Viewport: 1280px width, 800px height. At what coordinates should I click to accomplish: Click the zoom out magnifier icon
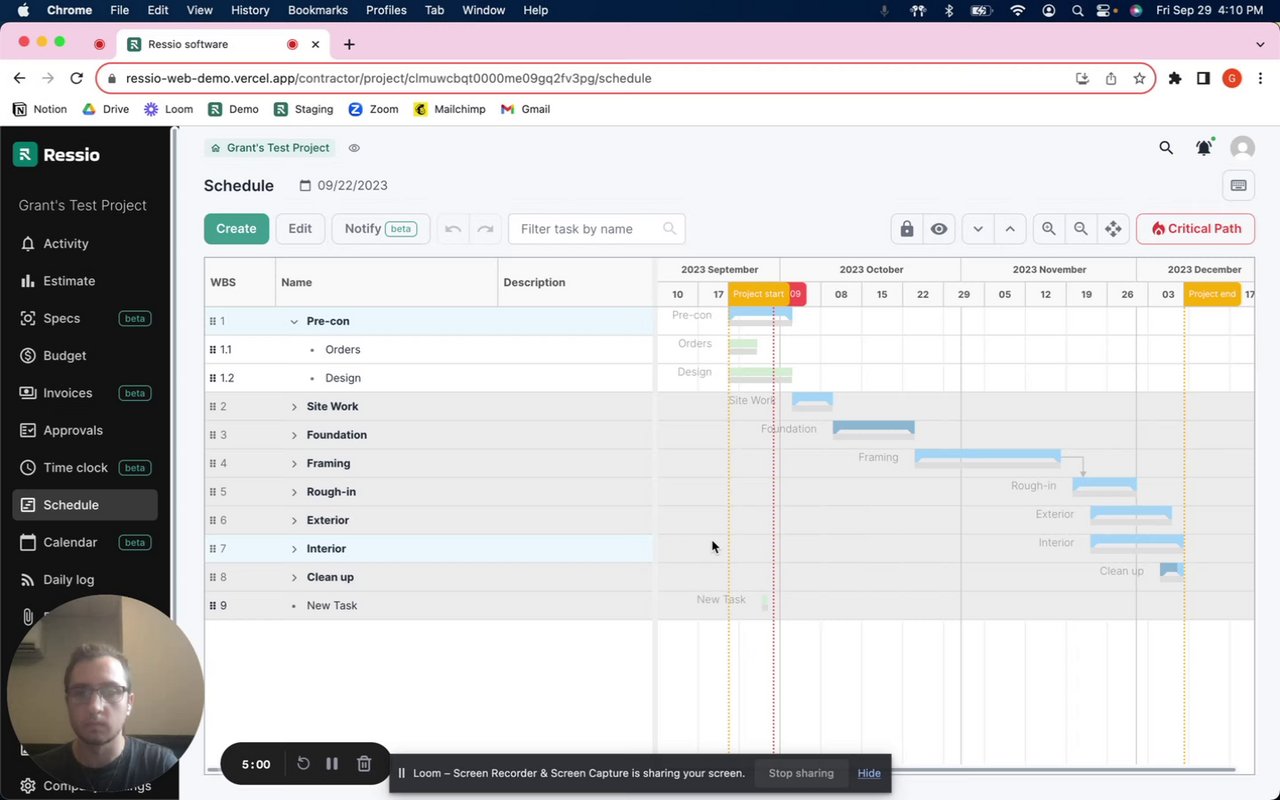1081,229
